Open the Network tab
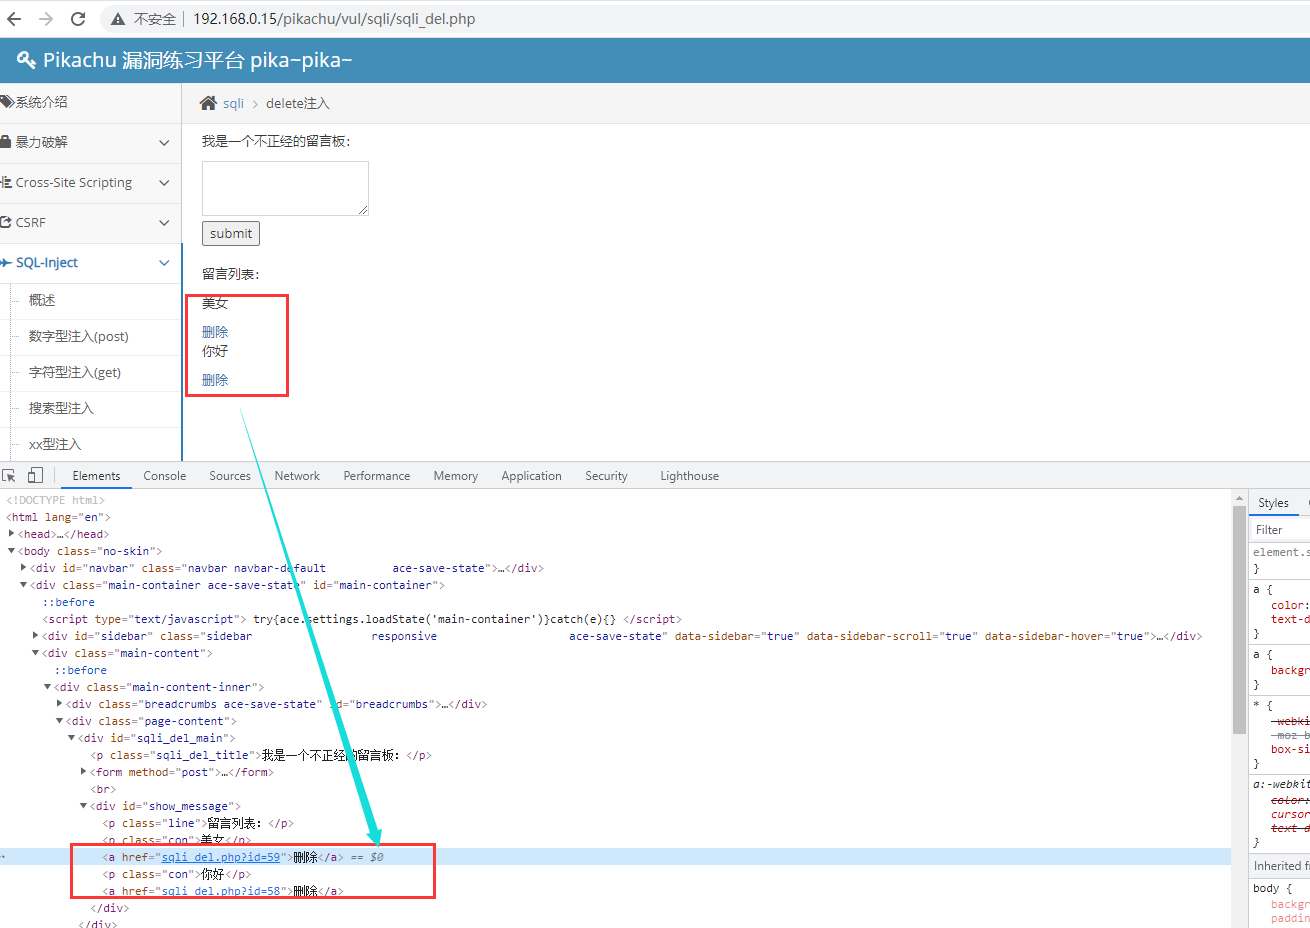1310x928 pixels. [x=297, y=476]
